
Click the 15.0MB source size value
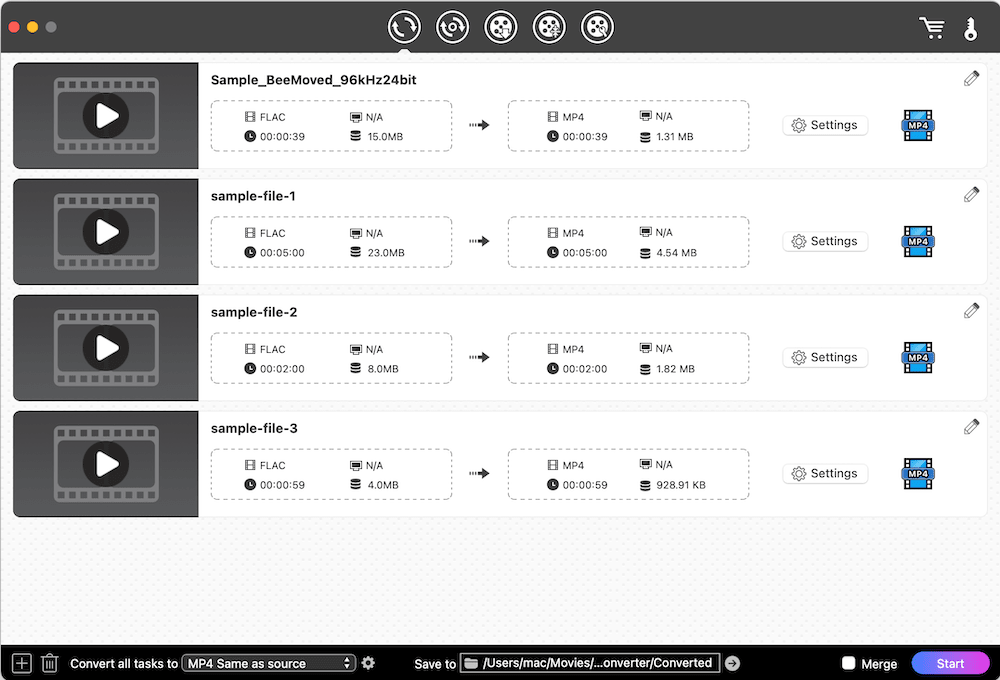(x=385, y=137)
